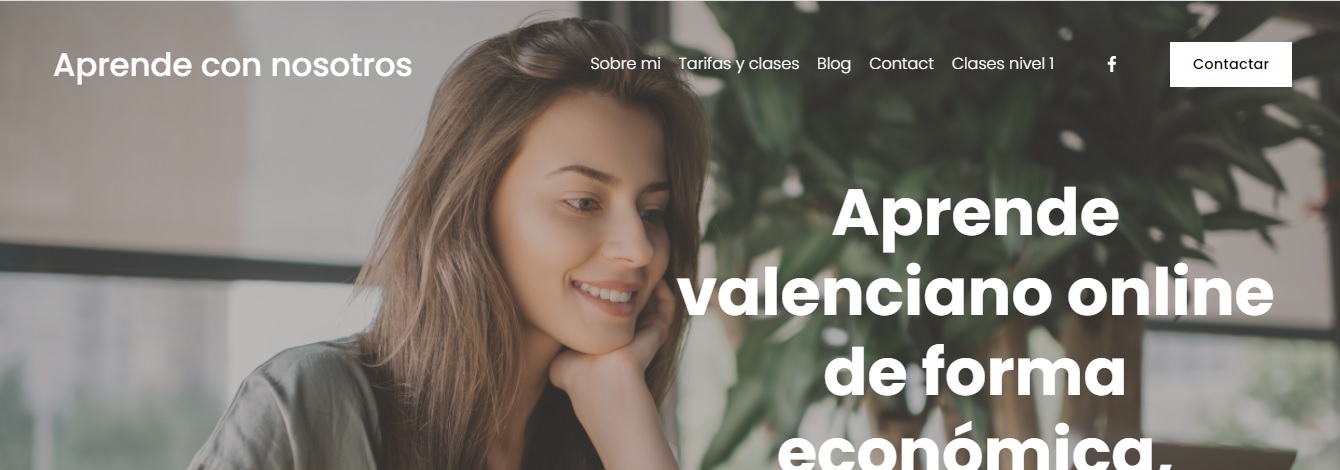Select the Contact nav link
This screenshot has height=470, width=1340.
pos(901,64)
